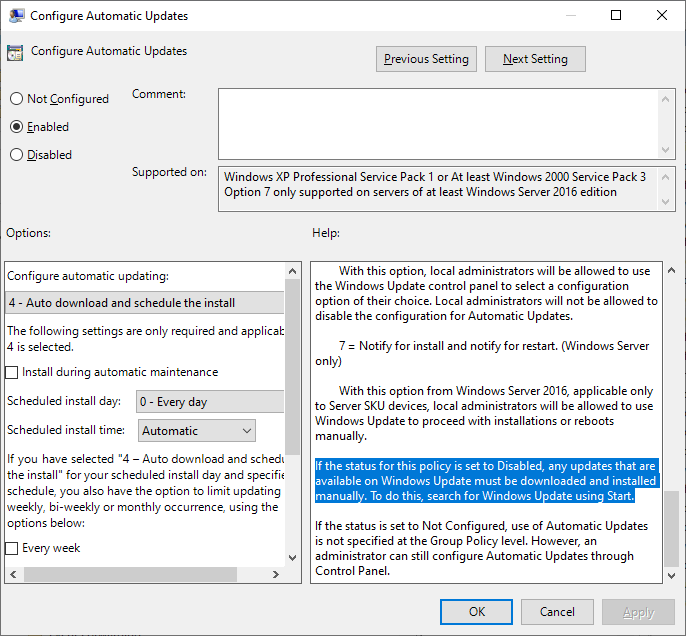Click the Options pane scroll up arrow
This screenshot has height=636, width=686.
point(293,272)
